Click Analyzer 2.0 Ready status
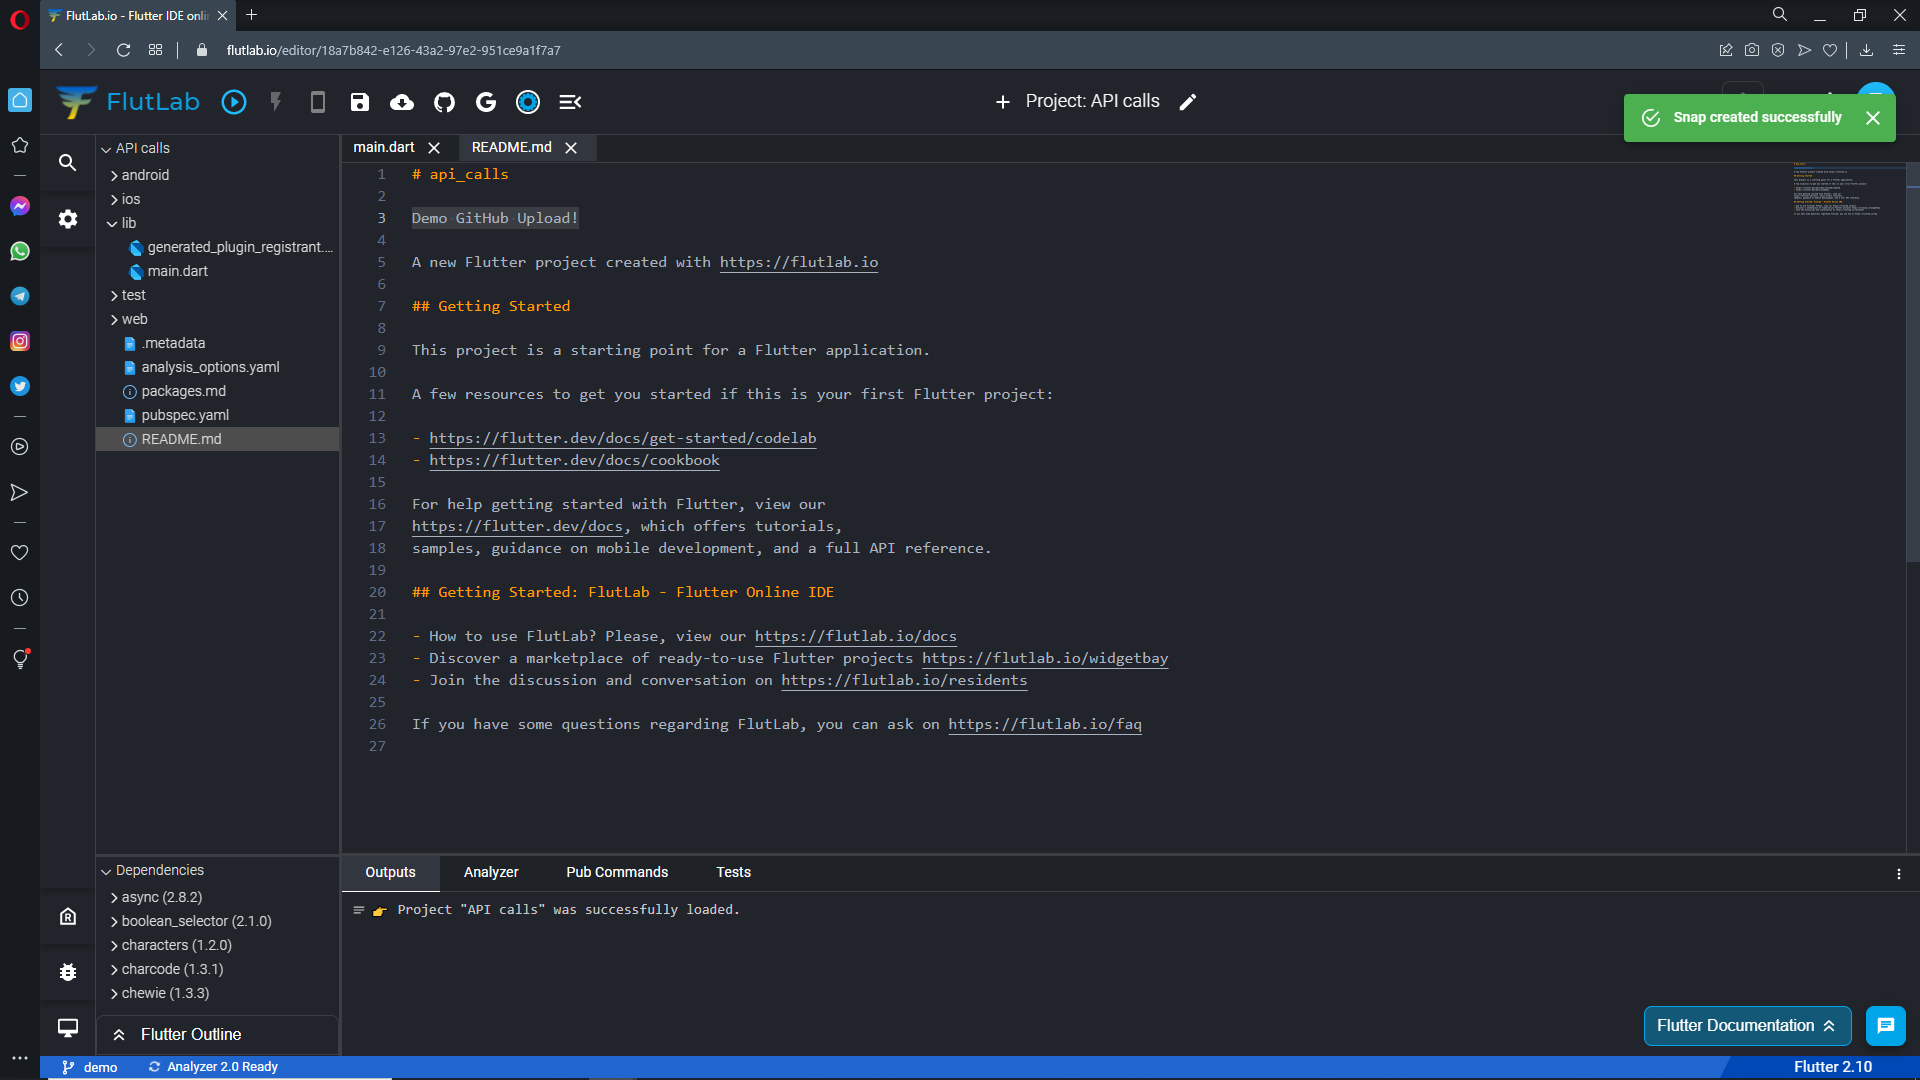 click(x=213, y=1067)
